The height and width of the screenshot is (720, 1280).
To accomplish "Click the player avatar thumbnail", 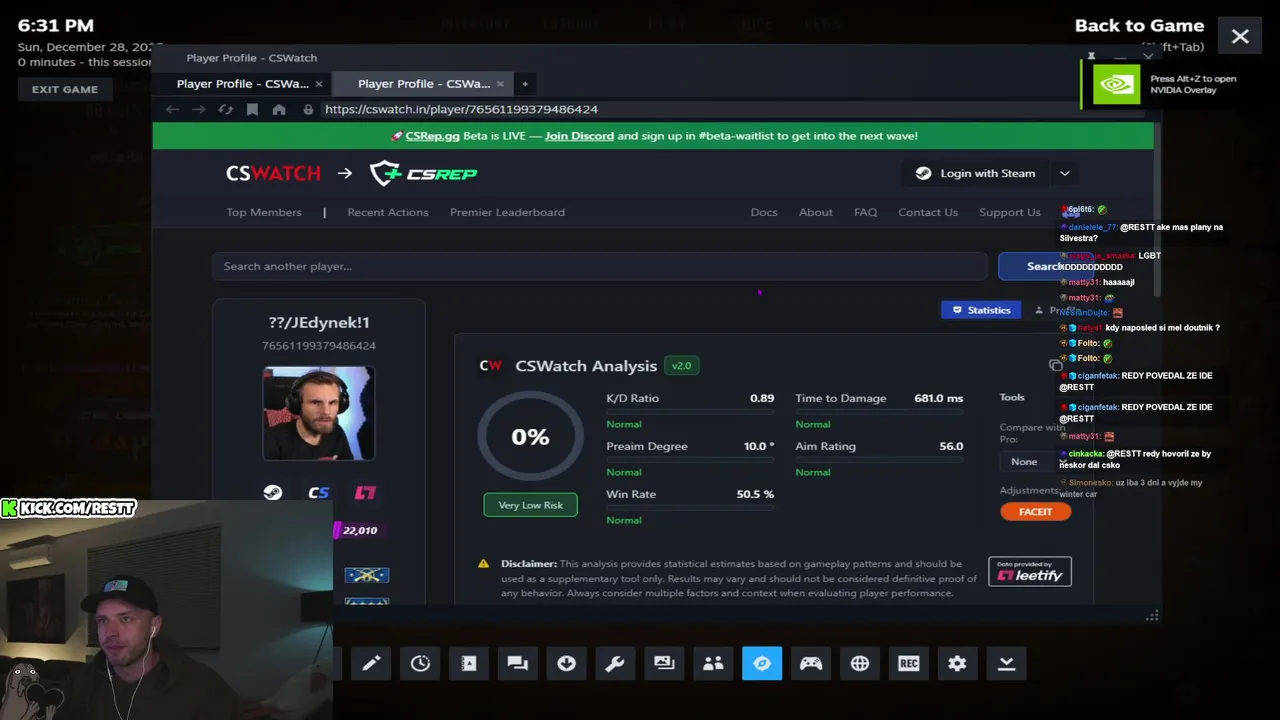I will (x=318, y=413).
